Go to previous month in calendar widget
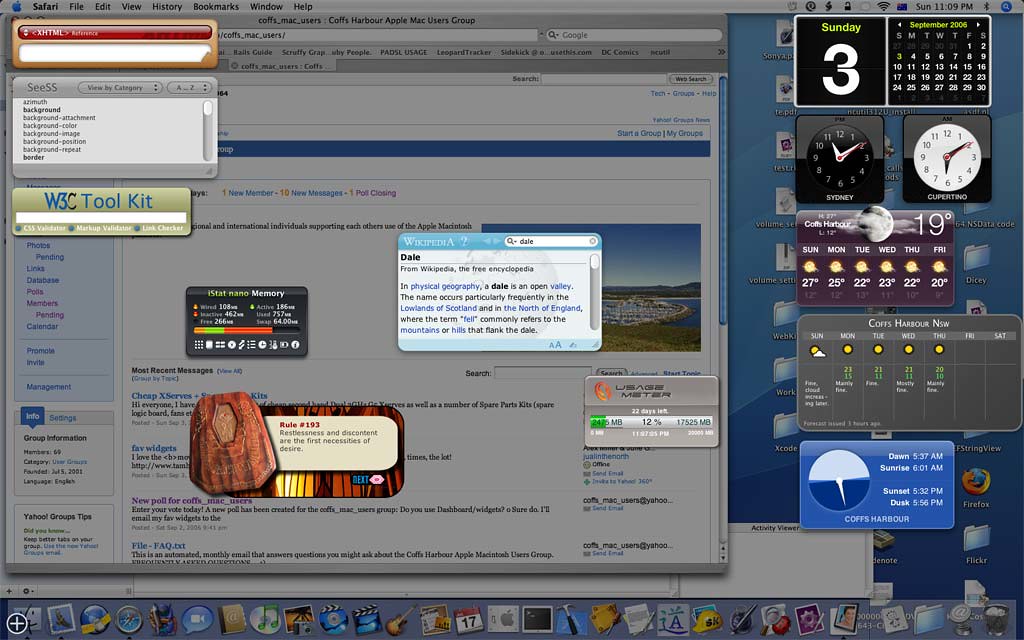The image size is (1024, 640). point(899,25)
